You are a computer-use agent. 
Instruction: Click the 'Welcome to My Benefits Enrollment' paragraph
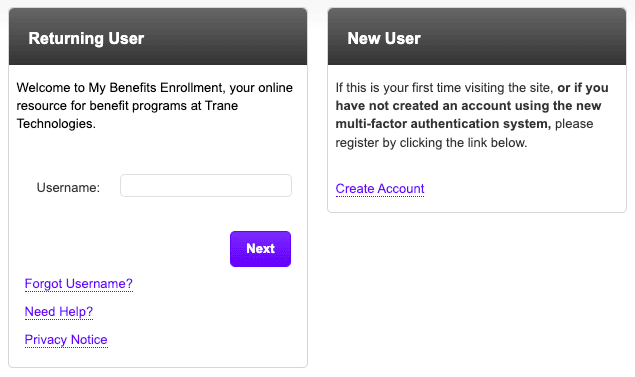(x=154, y=105)
